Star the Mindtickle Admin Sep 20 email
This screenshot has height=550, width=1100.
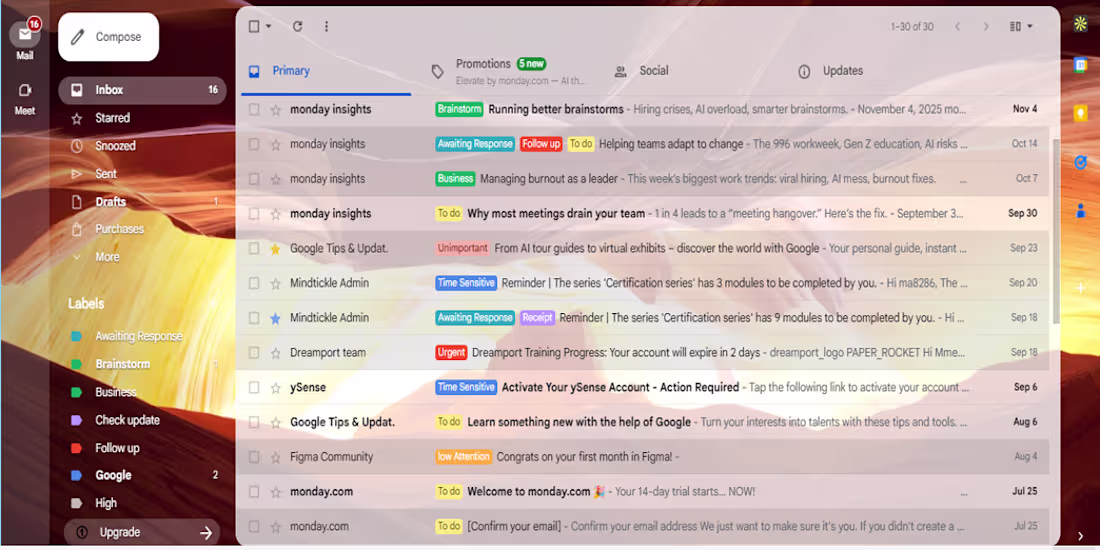[275, 283]
